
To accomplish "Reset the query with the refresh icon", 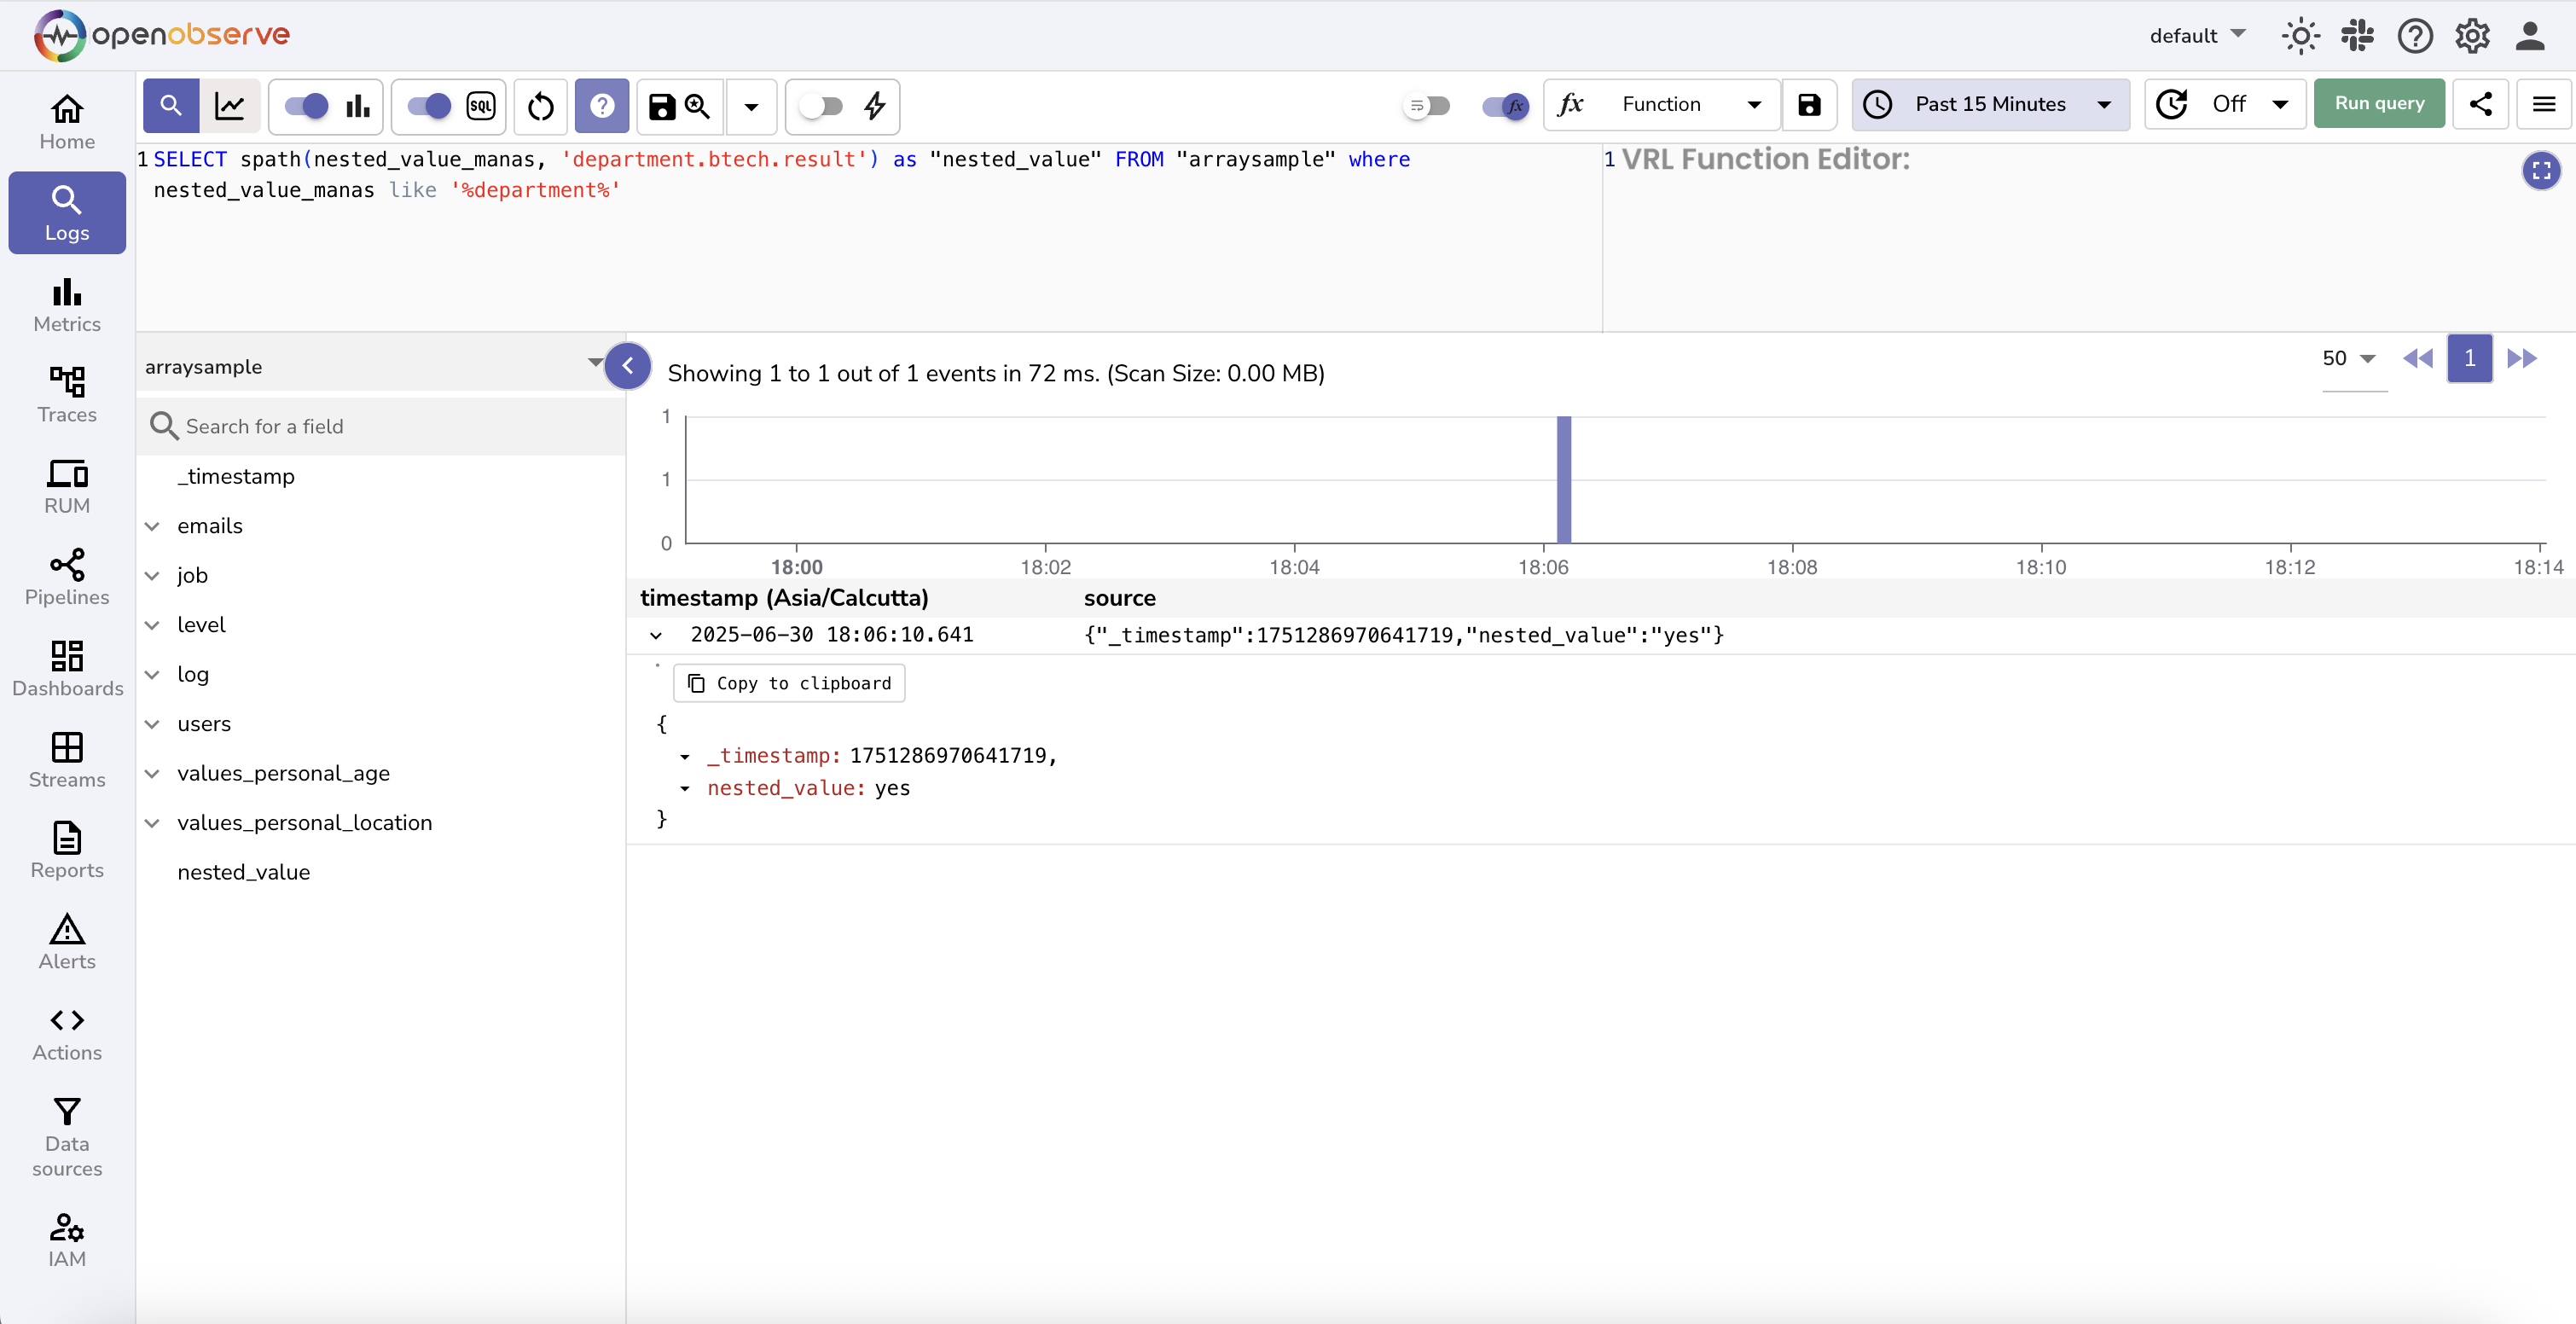I will point(539,106).
